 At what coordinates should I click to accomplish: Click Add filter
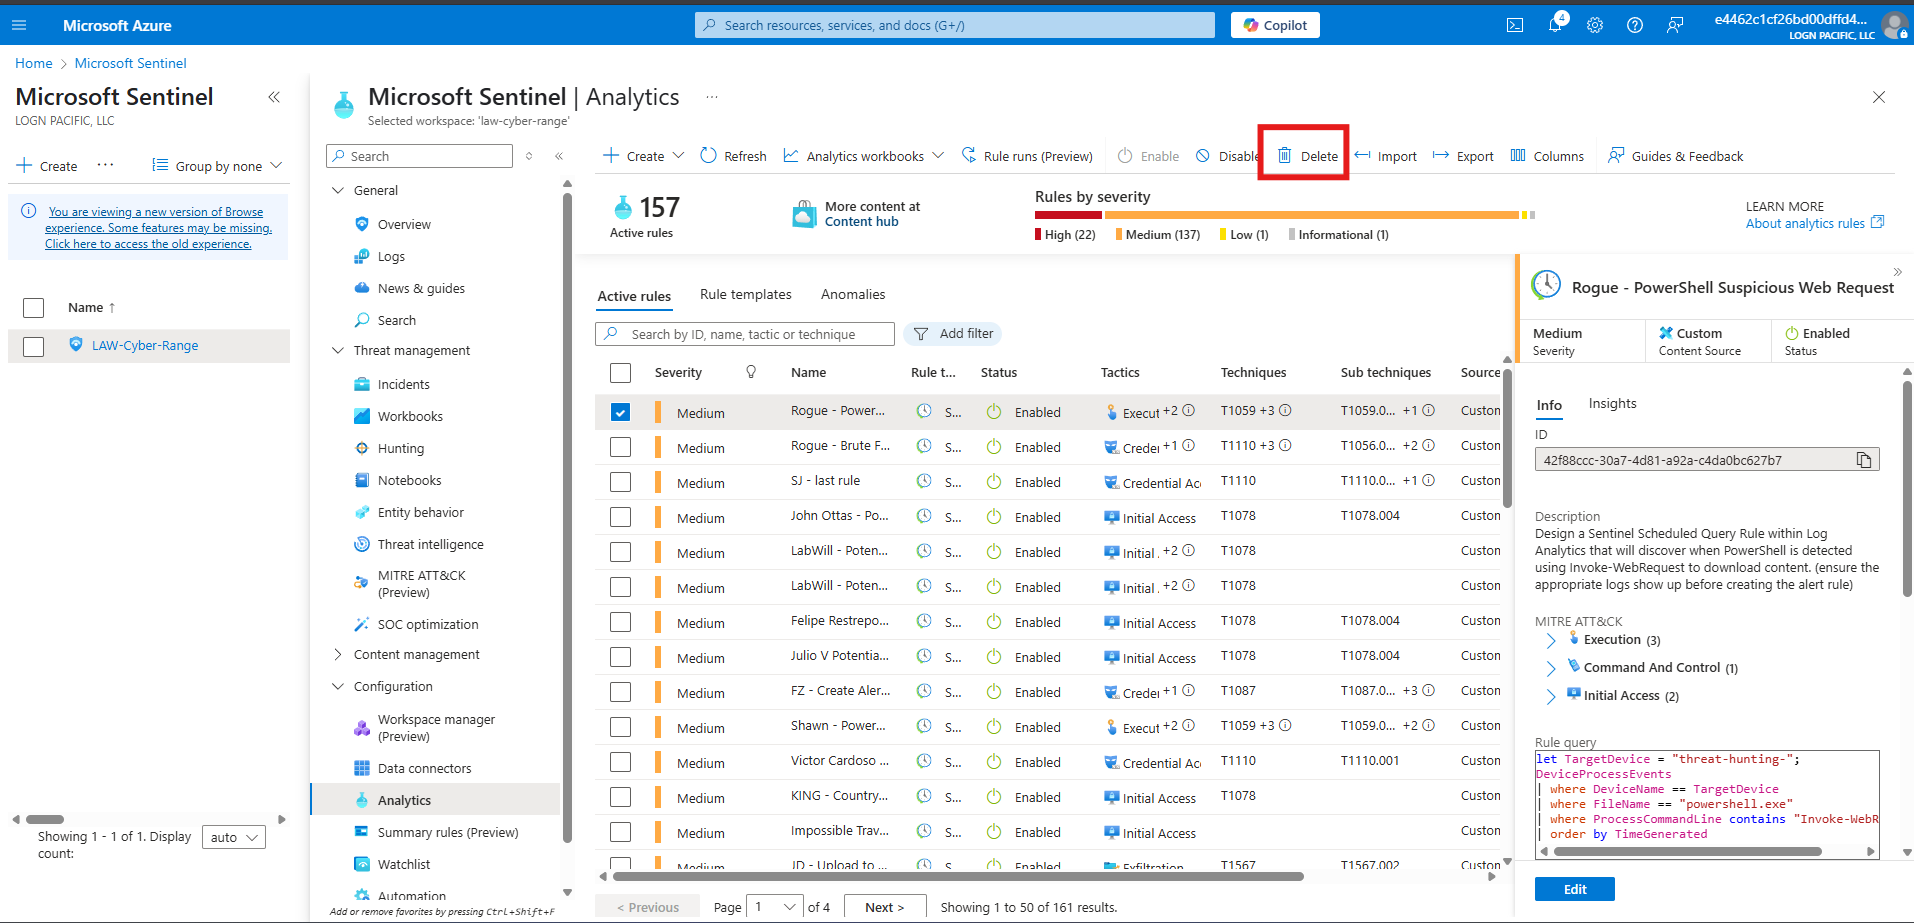tap(953, 334)
